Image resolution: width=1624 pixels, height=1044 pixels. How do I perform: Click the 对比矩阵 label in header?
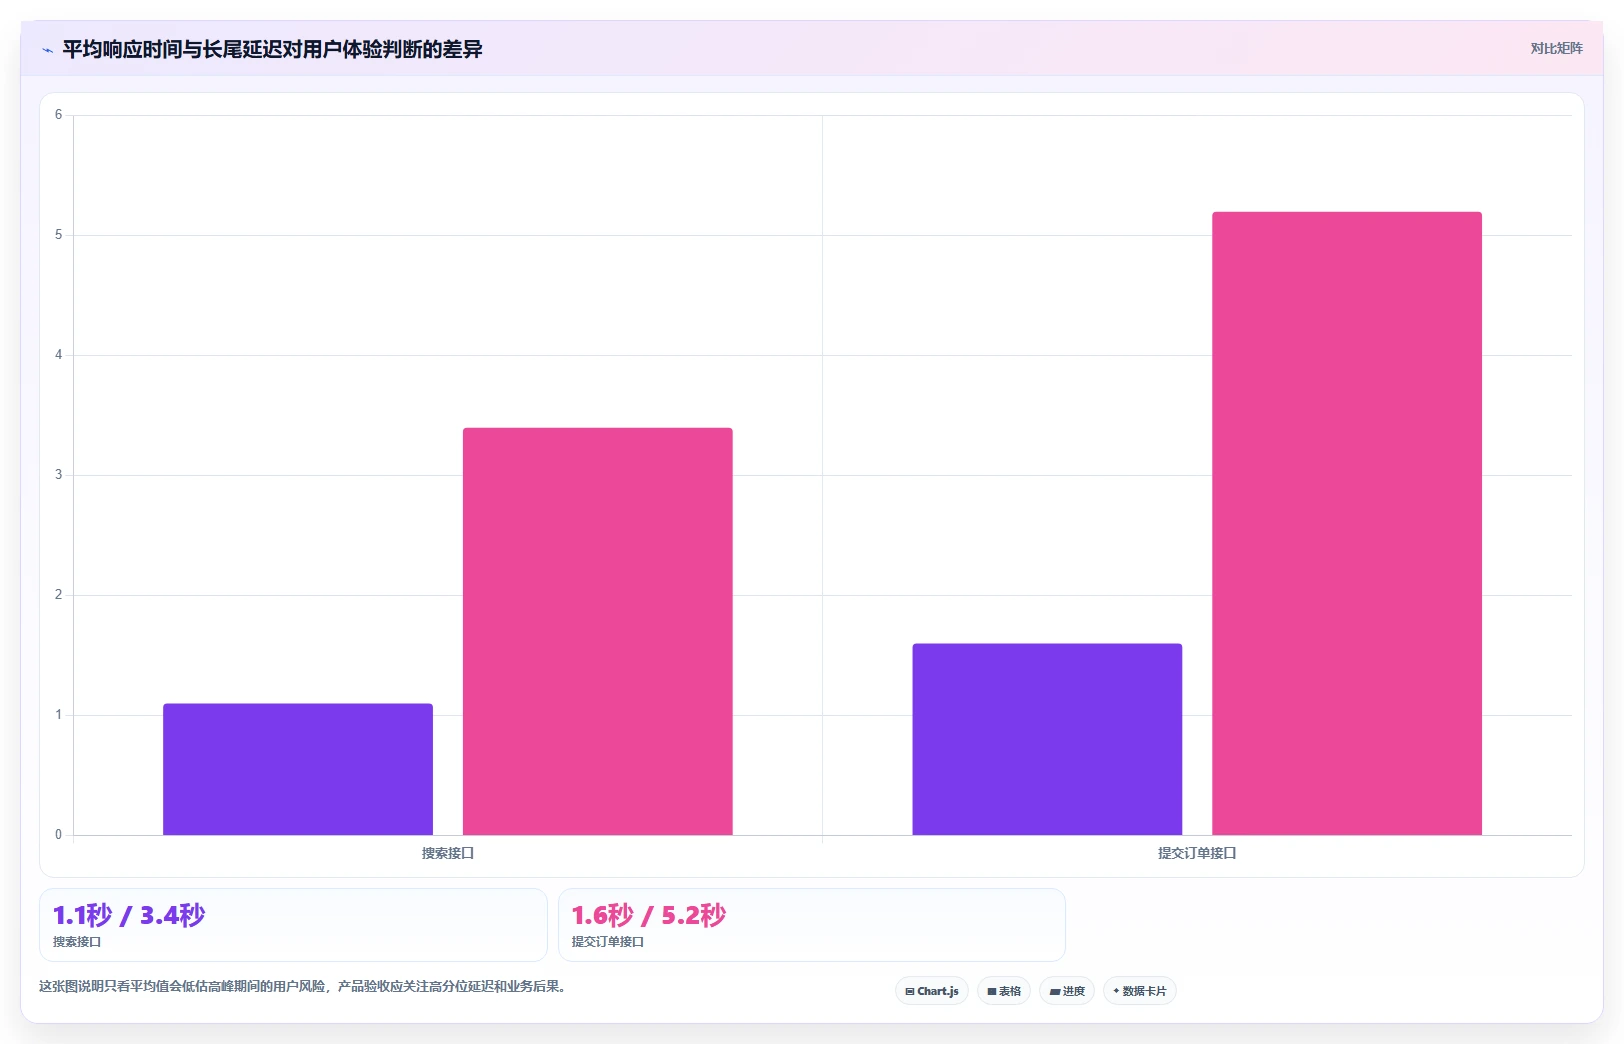(1556, 48)
